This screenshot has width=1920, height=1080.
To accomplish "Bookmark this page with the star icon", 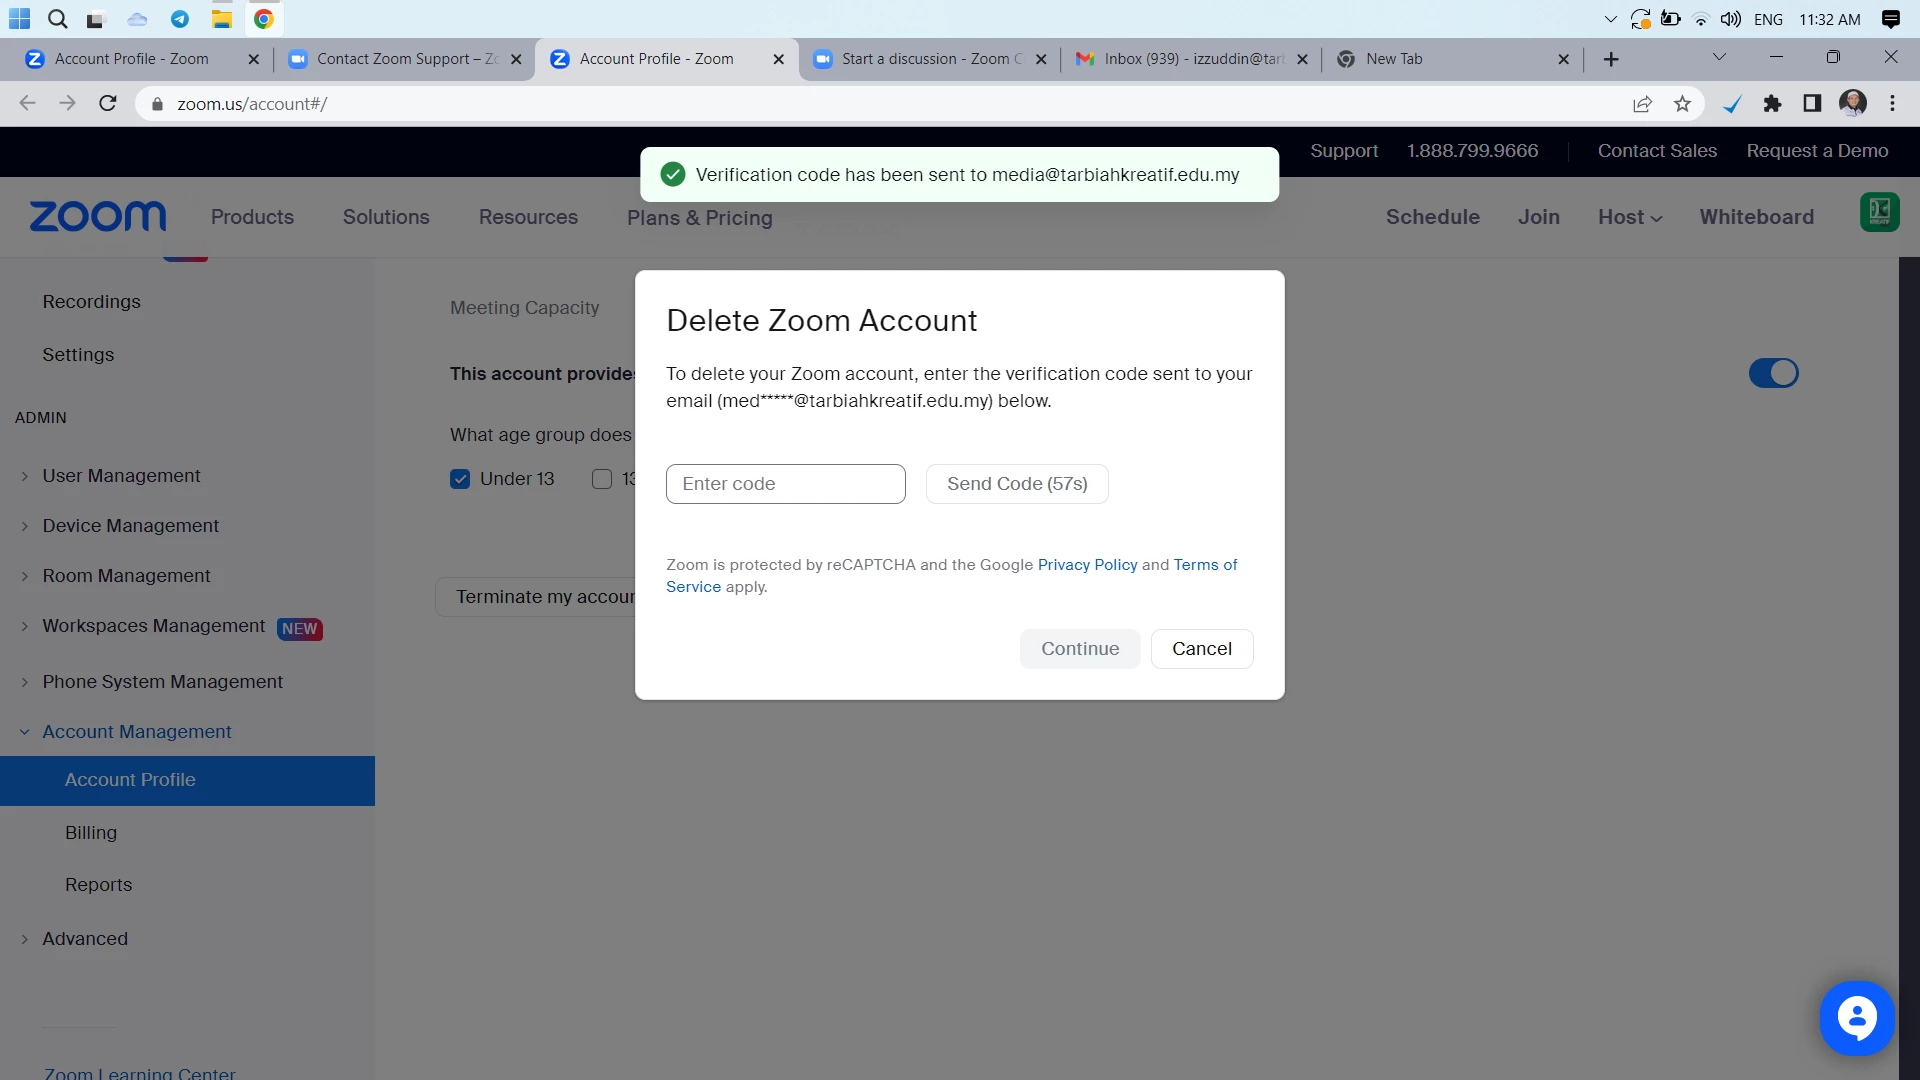I will coord(1683,104).
